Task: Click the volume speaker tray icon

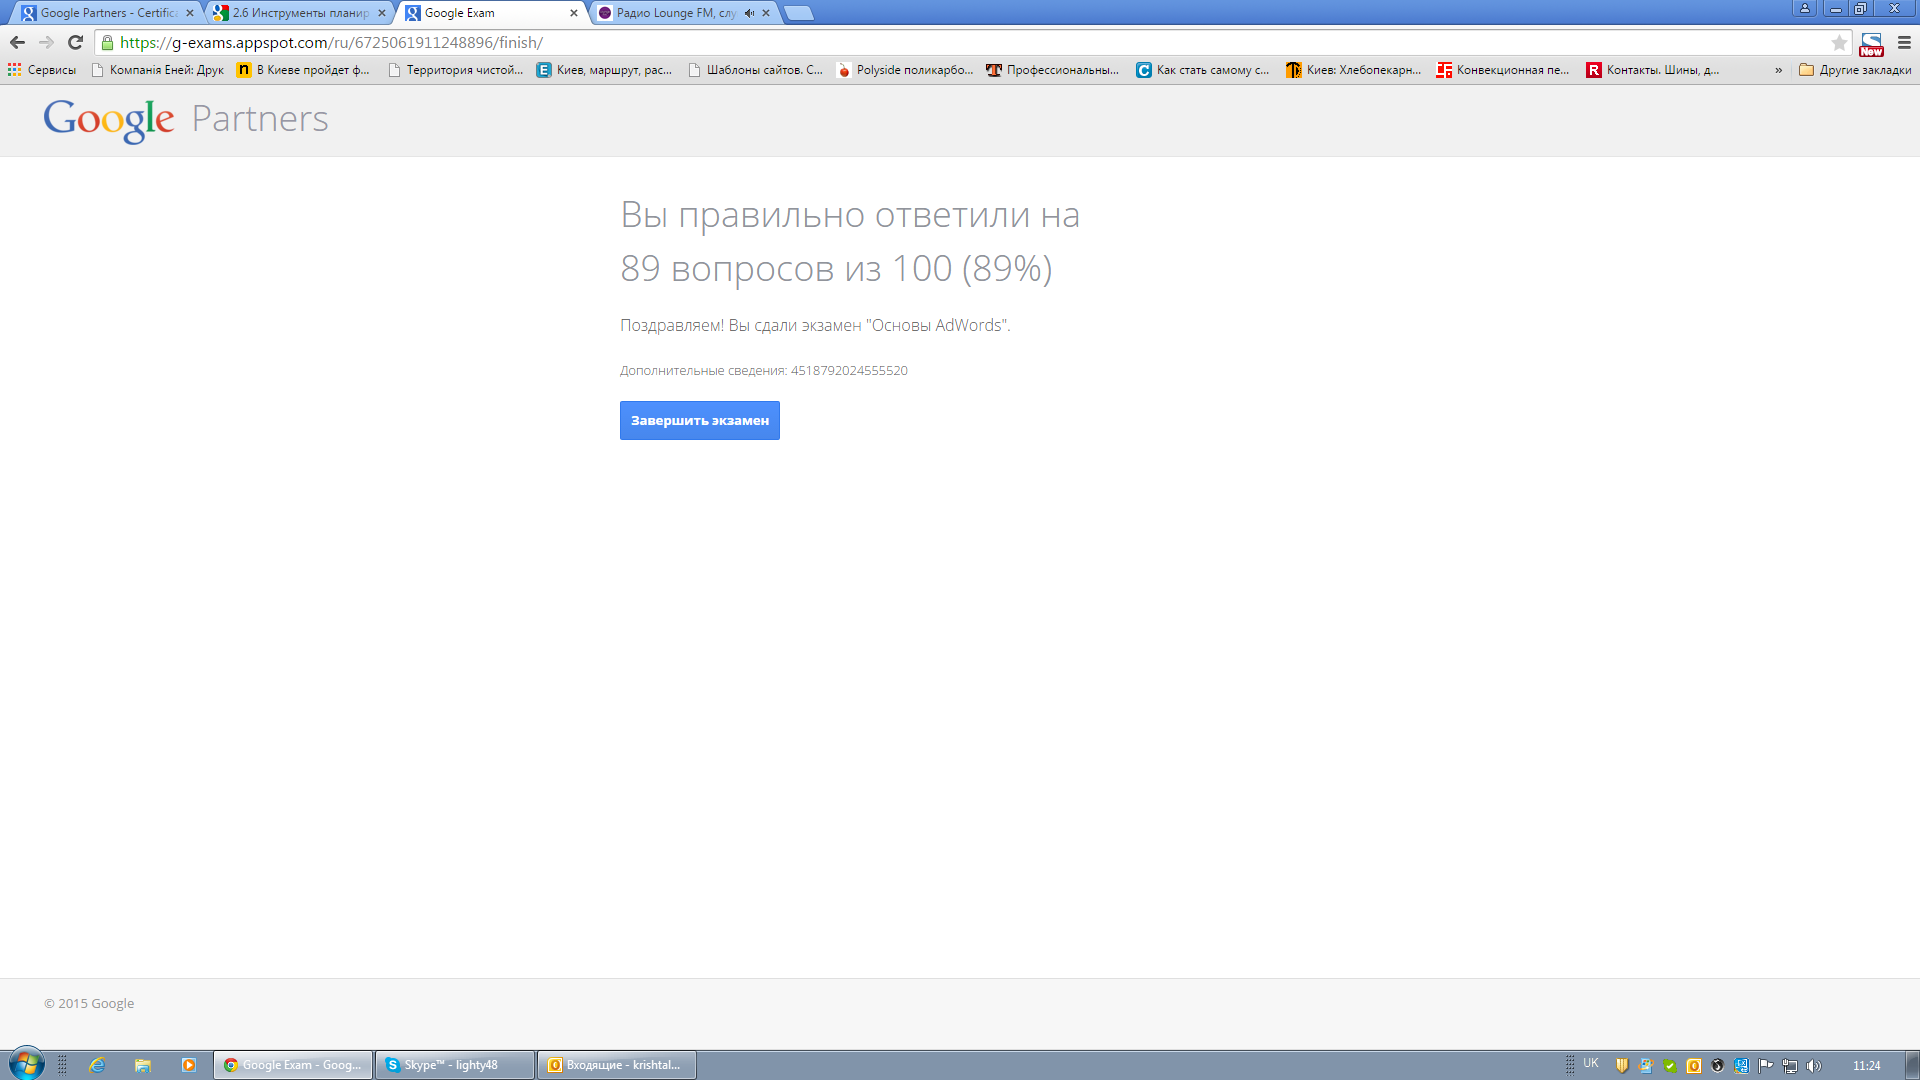Action: 1814,1066
